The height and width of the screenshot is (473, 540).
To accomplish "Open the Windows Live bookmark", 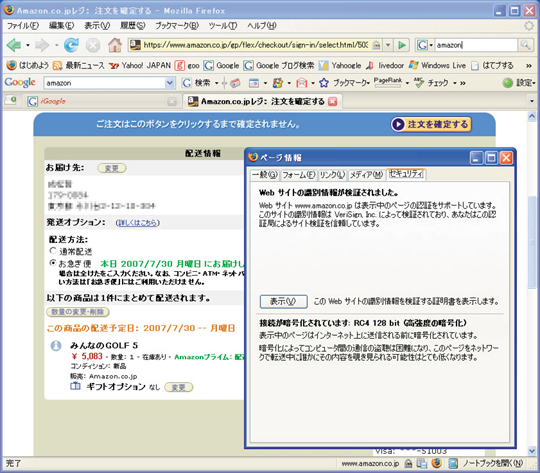I will point(437,65).
